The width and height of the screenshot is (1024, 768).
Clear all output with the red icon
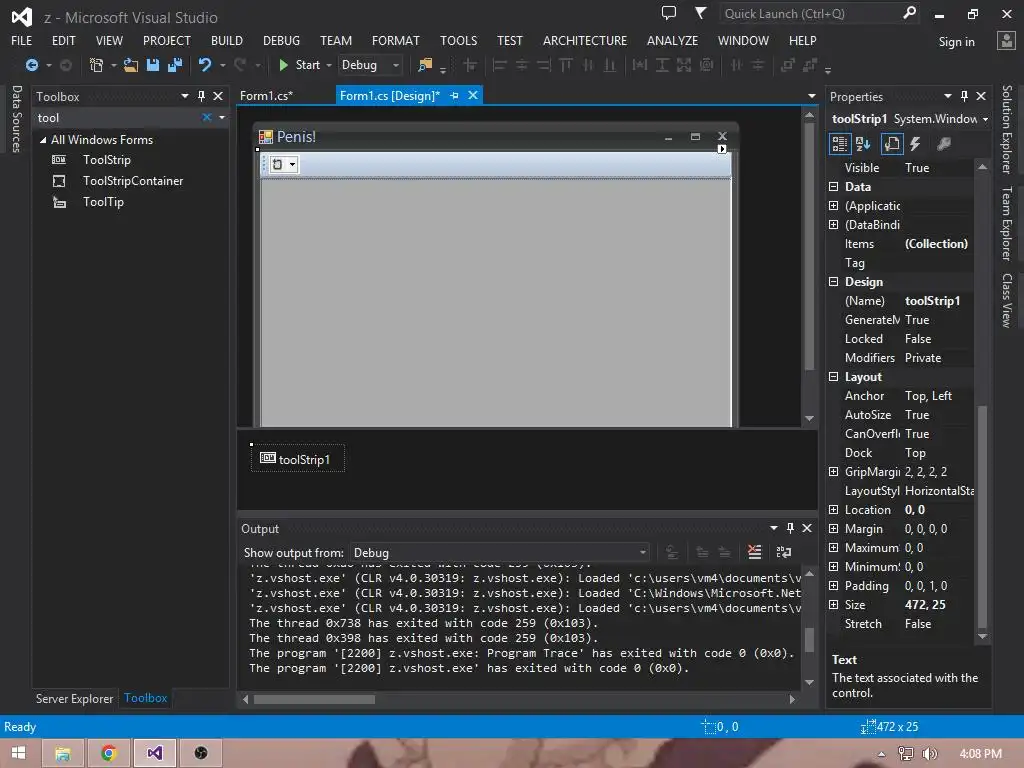tap(754, 552)
